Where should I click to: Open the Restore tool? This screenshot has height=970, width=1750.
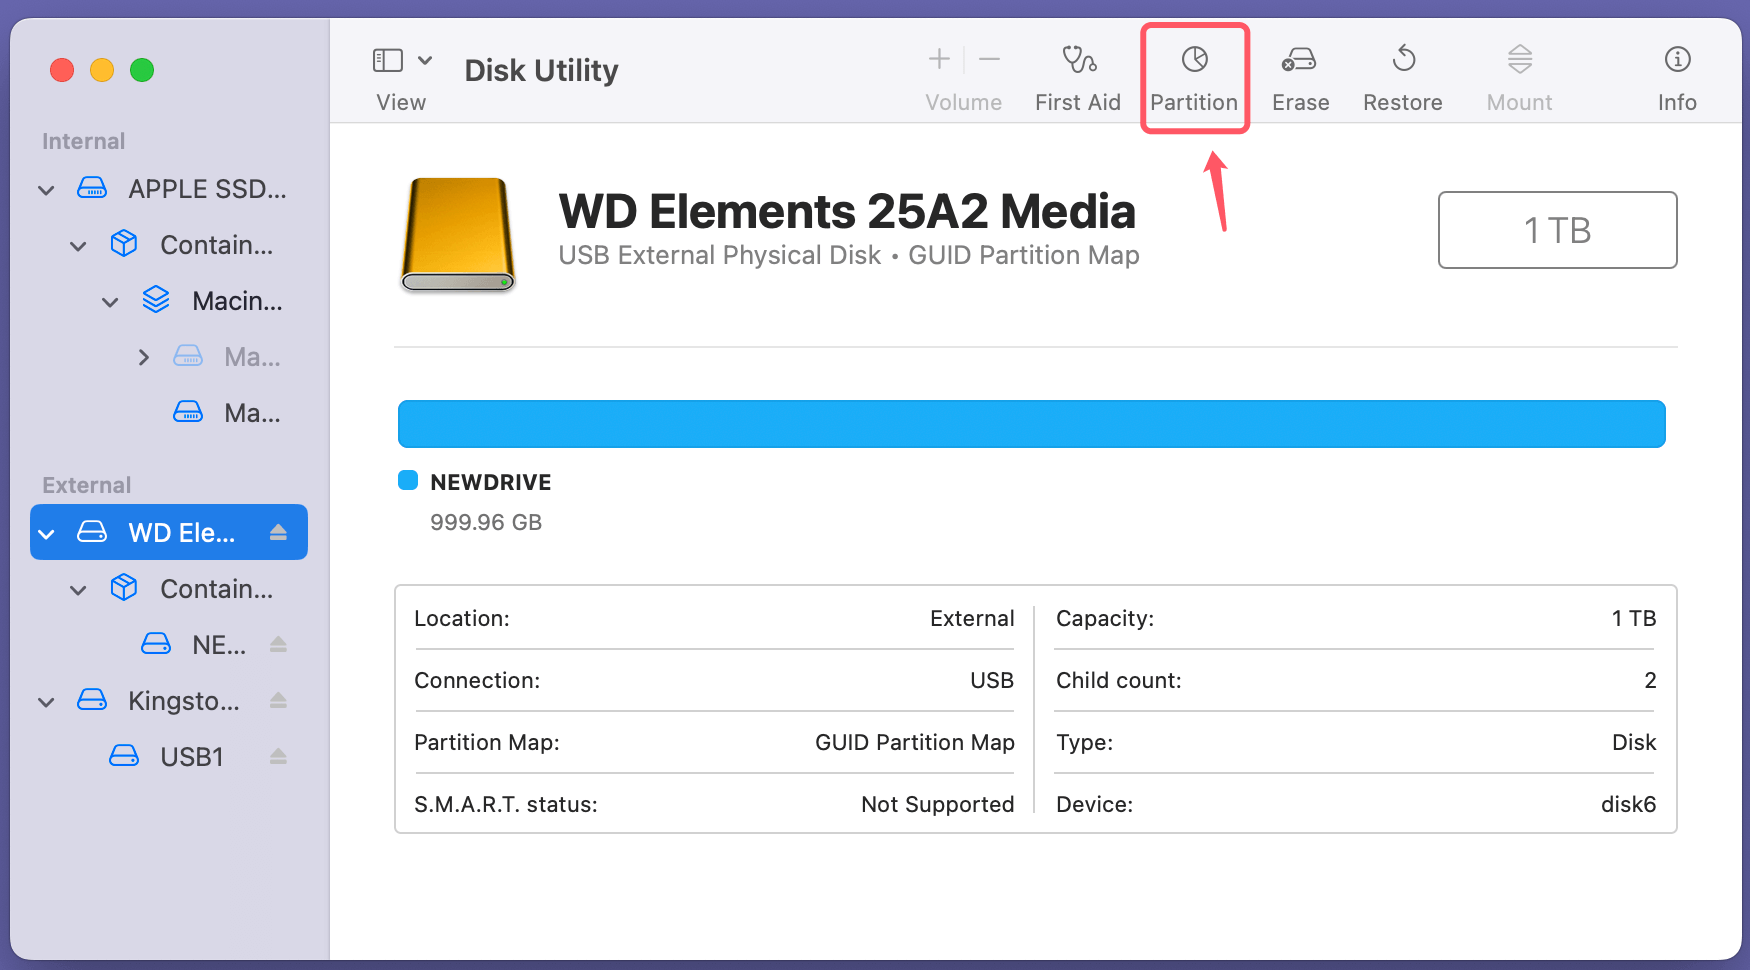[x=1402, y=77]
